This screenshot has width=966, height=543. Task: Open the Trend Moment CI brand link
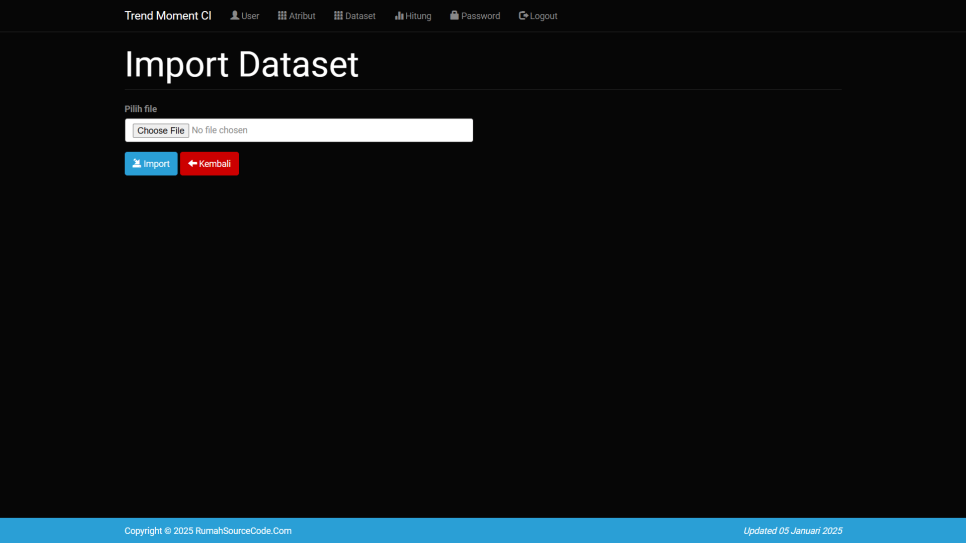click(x=168, y=16)
